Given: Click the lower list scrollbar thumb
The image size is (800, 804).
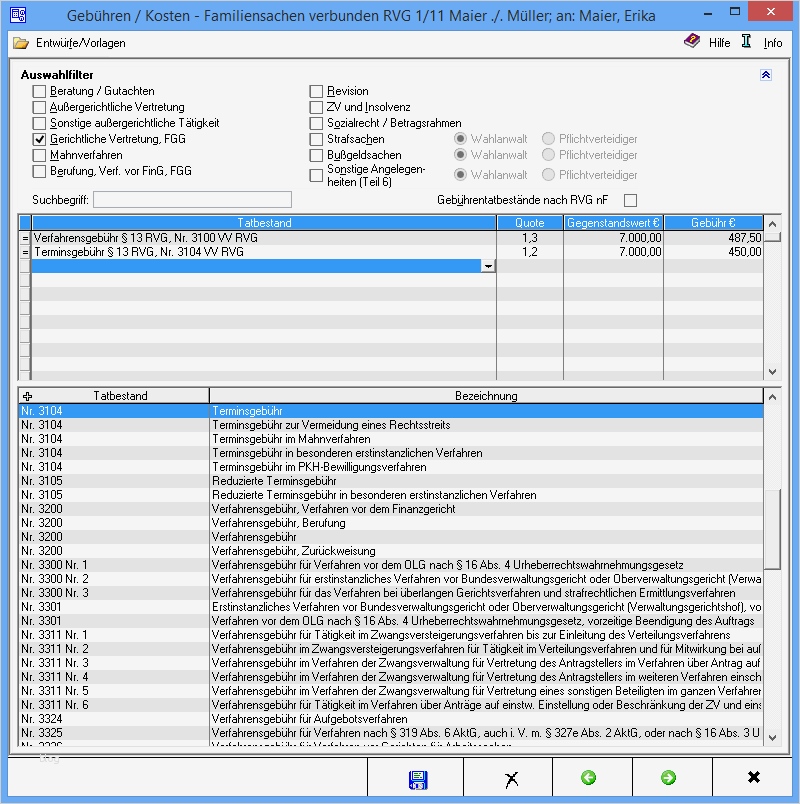Looking at the screenshot, I should [772, 529].
